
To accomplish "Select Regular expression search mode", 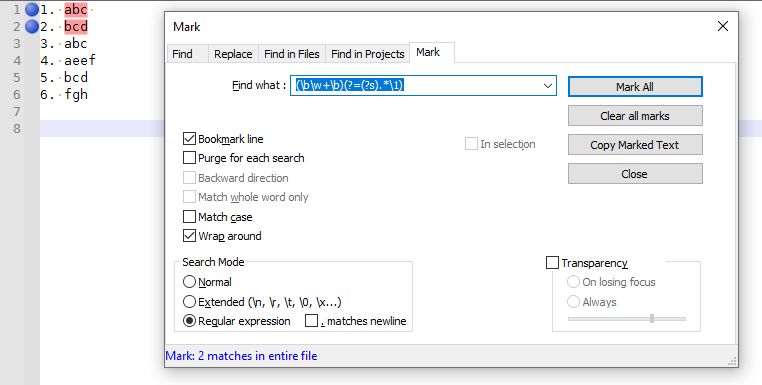I will [189, 321].
